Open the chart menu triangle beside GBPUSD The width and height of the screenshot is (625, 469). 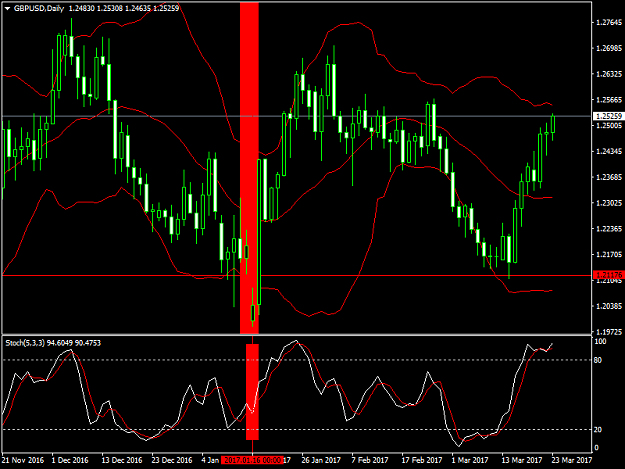pos(7,8)
